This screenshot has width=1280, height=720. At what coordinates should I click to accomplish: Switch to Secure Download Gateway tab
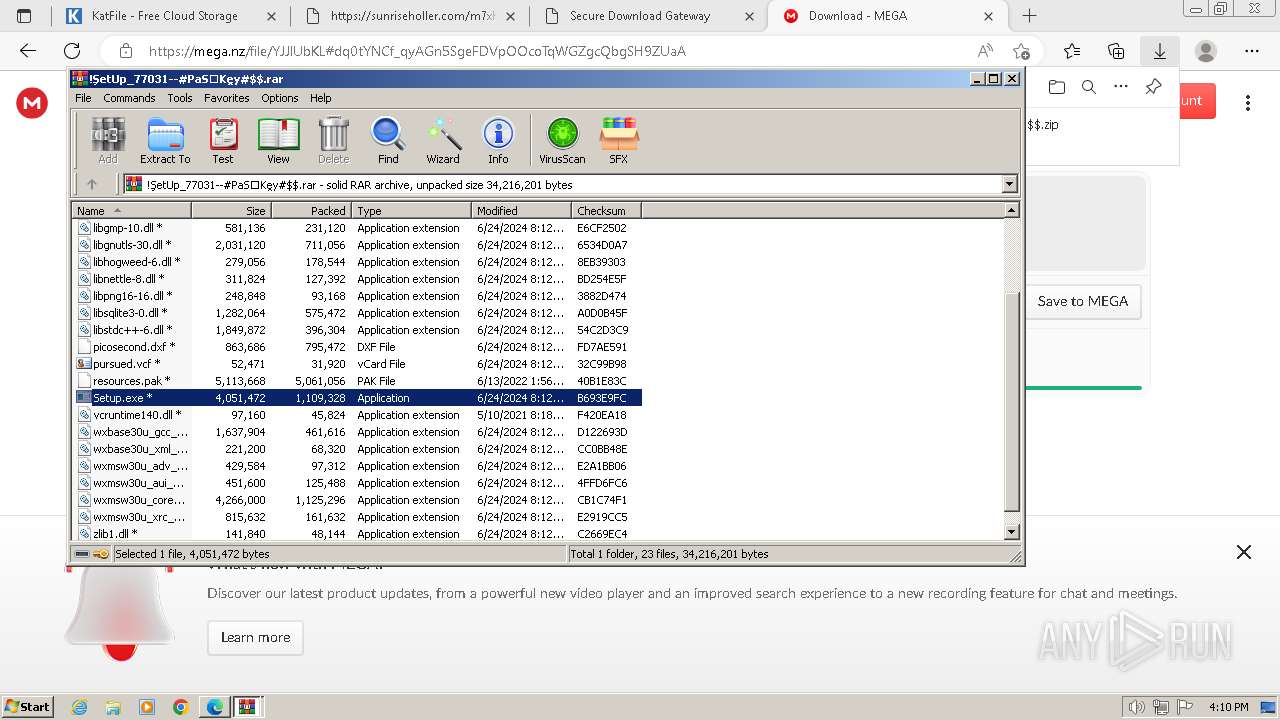(648, 16)
